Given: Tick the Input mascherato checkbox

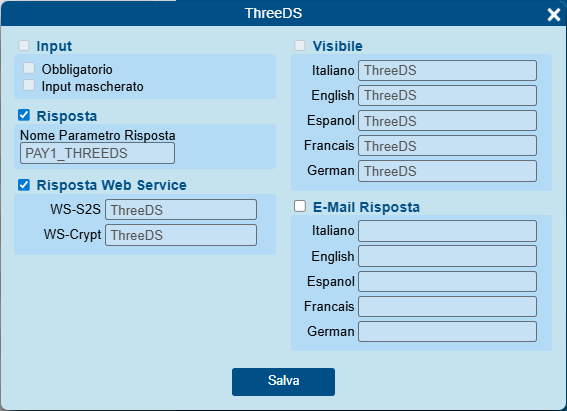Looking at the screenshot, I should click(x=29, y=85).
